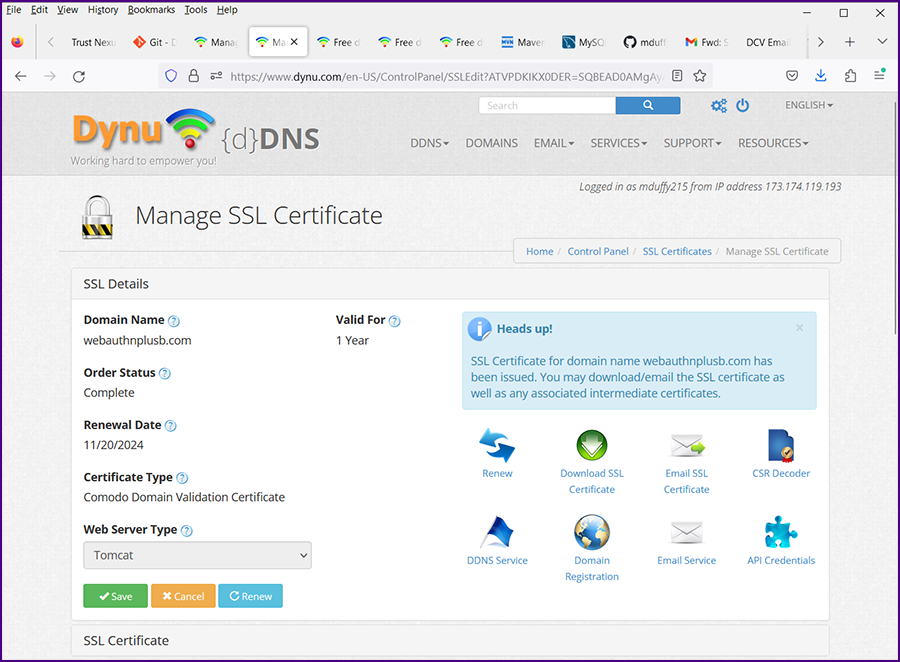
Task: Go to DDNS Service icon
Action: (x=497, y=532)
